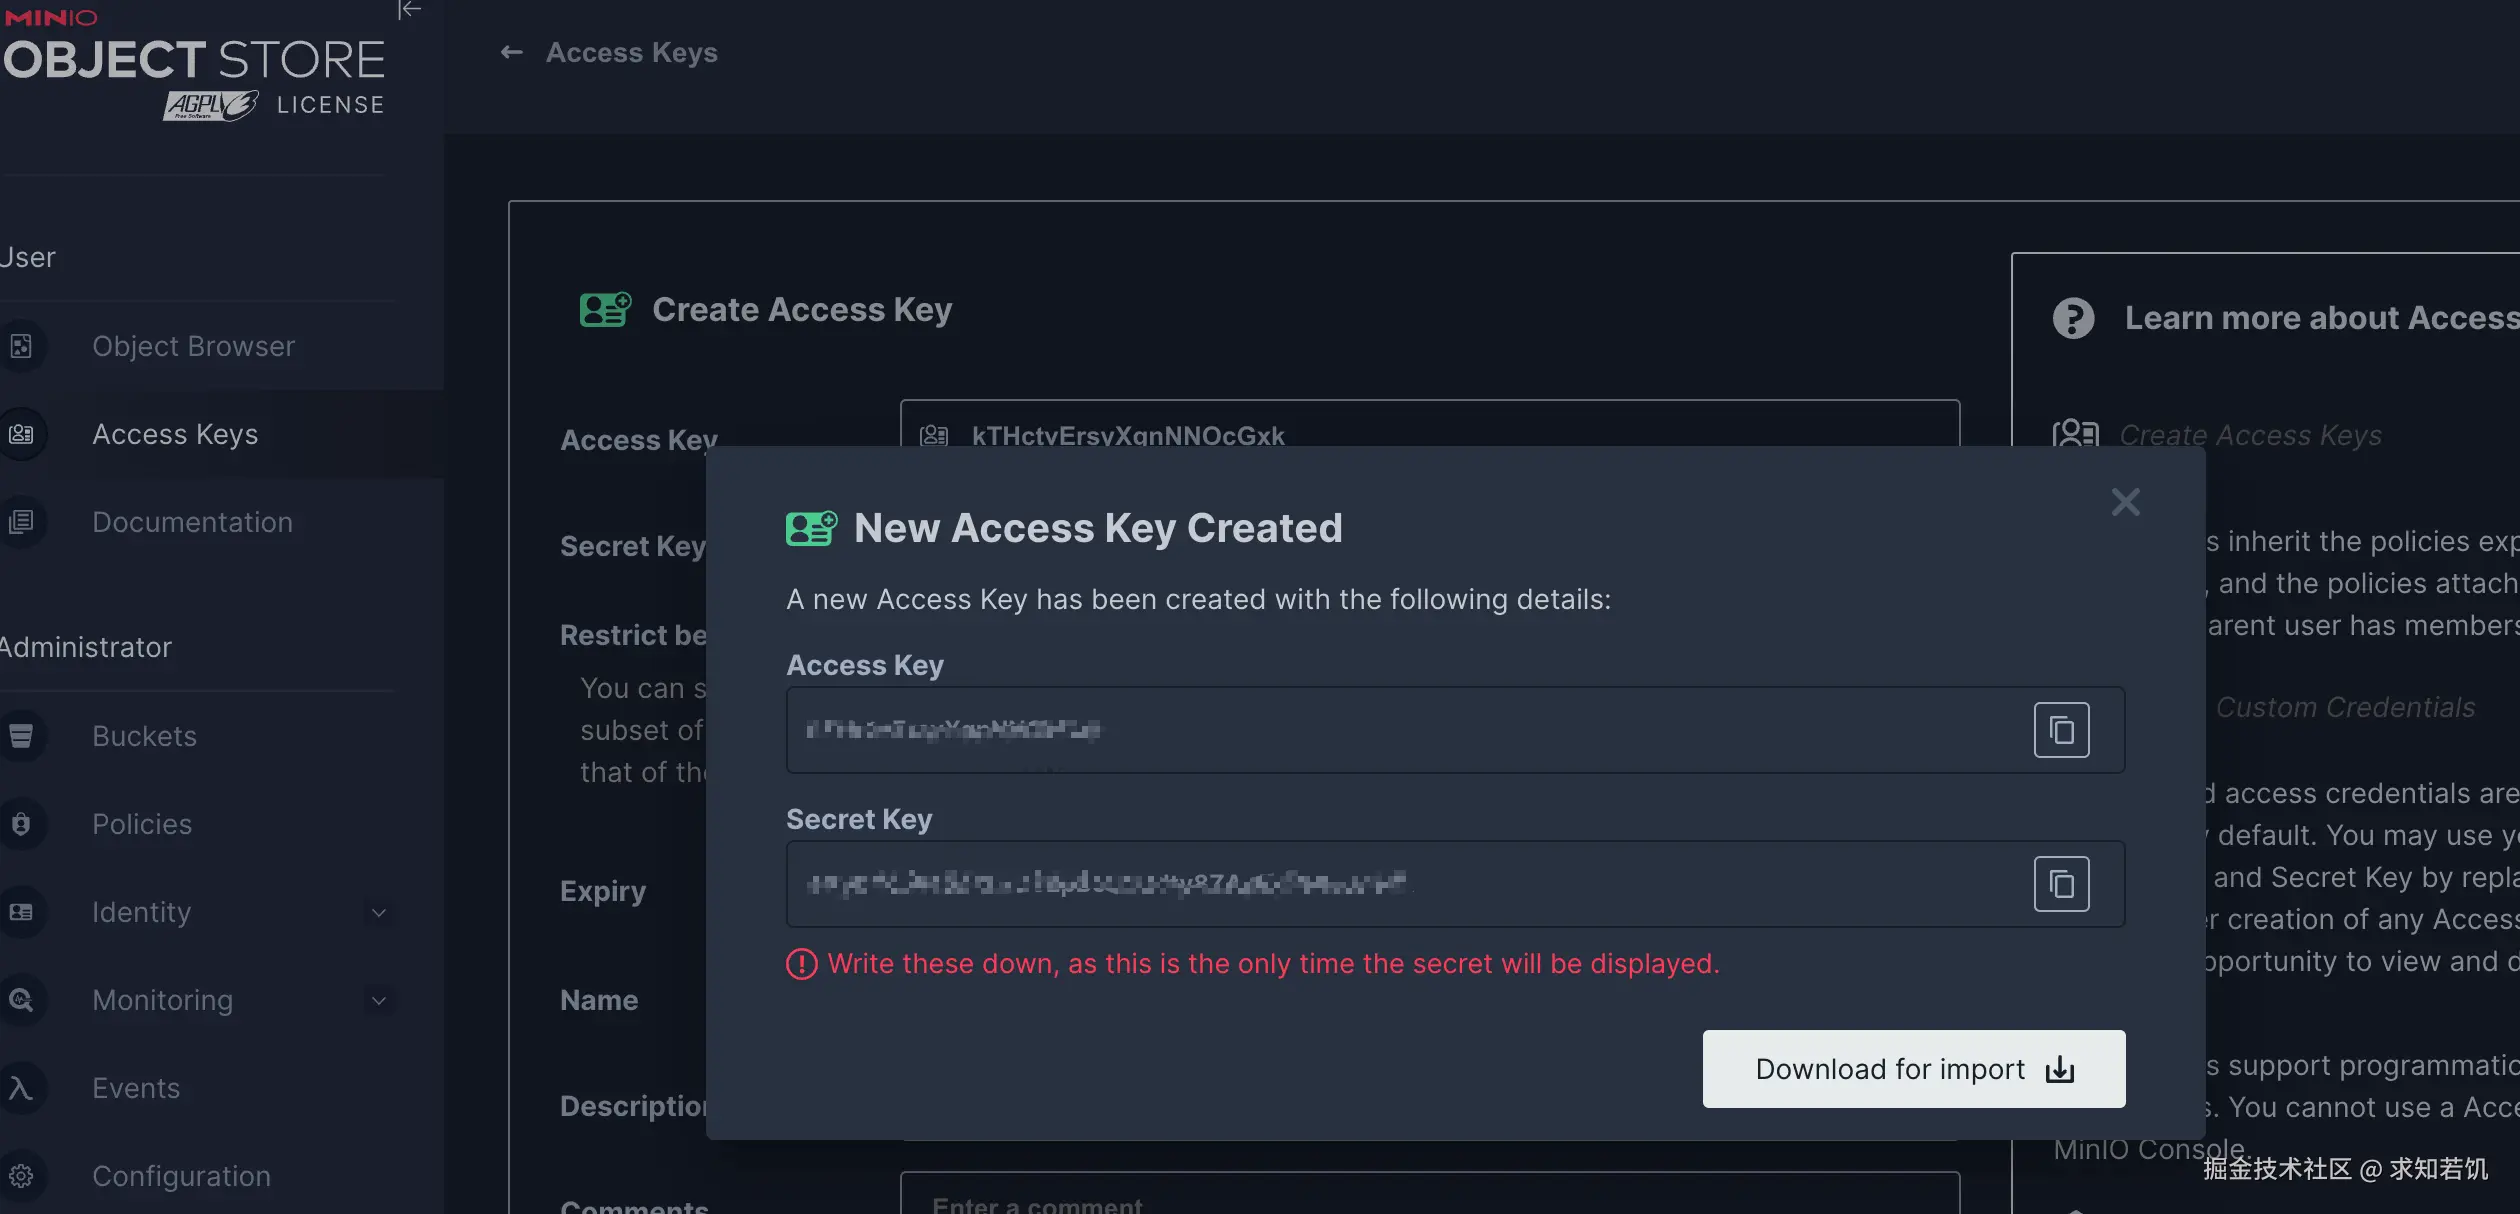Close the New Access Key Created dialog
The width and height of the screenshot is (2520, 1214).
(x=2125, y=502)
